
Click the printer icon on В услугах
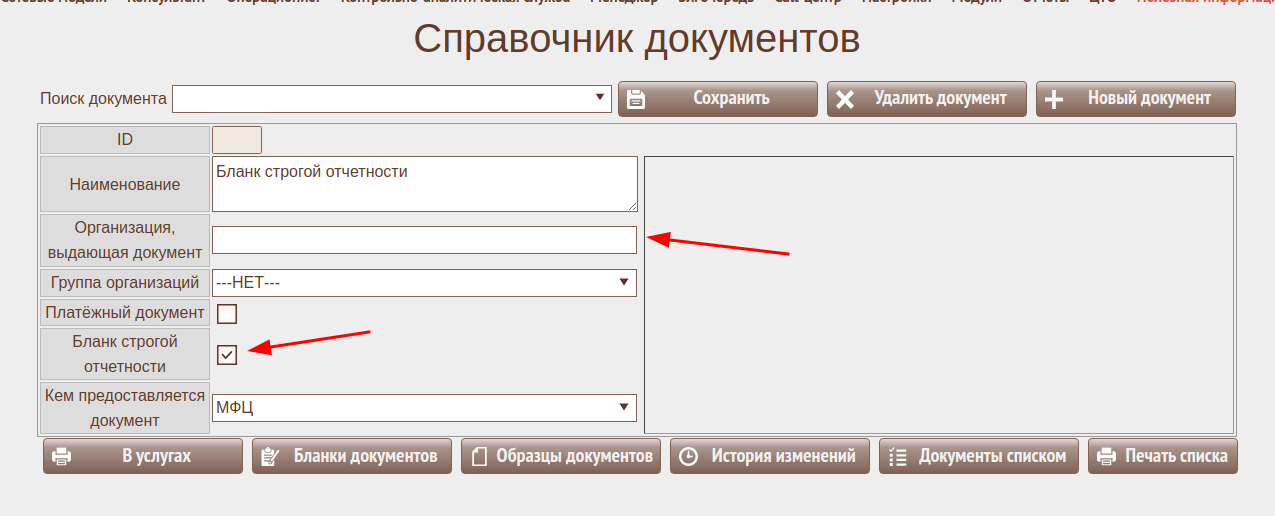(x=61, y=457)
